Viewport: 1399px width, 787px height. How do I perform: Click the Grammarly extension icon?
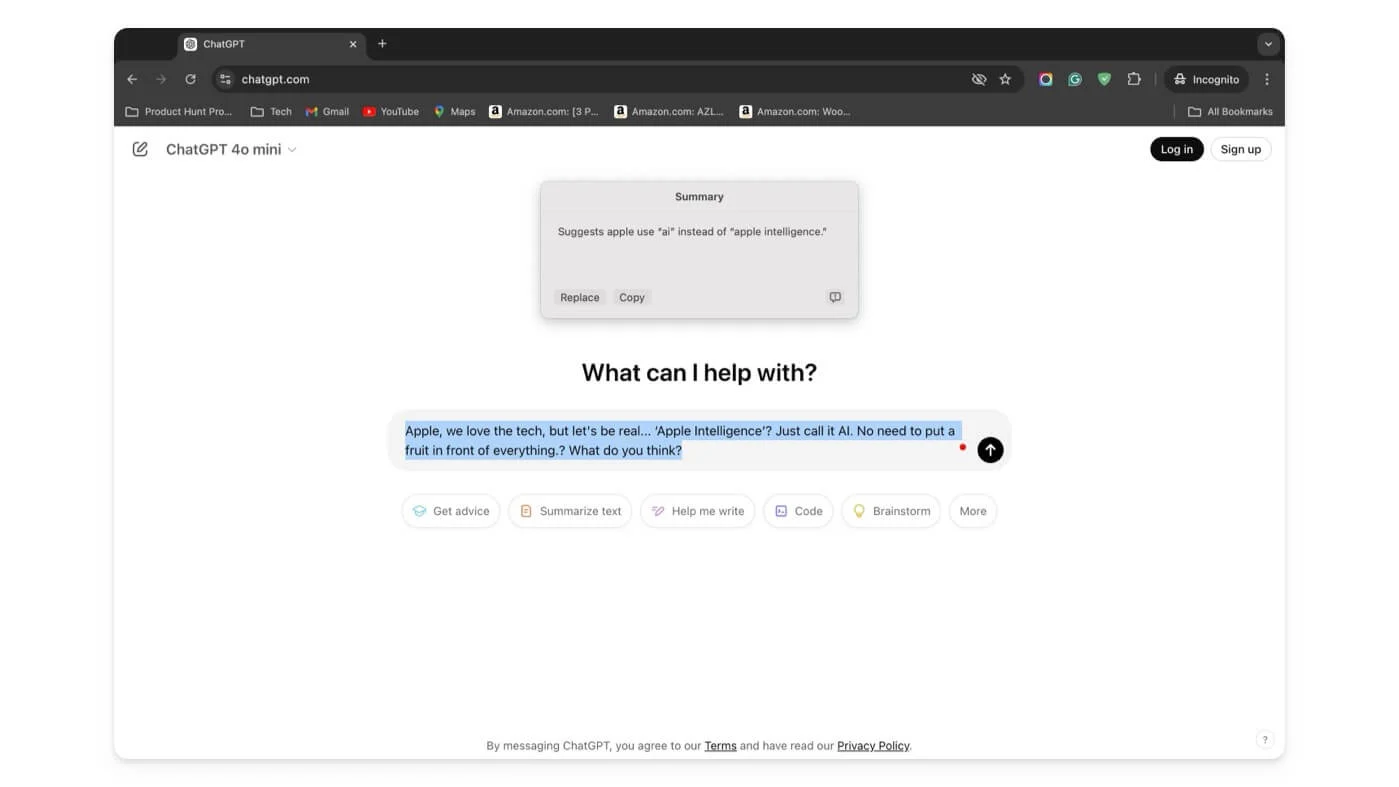1075,79
